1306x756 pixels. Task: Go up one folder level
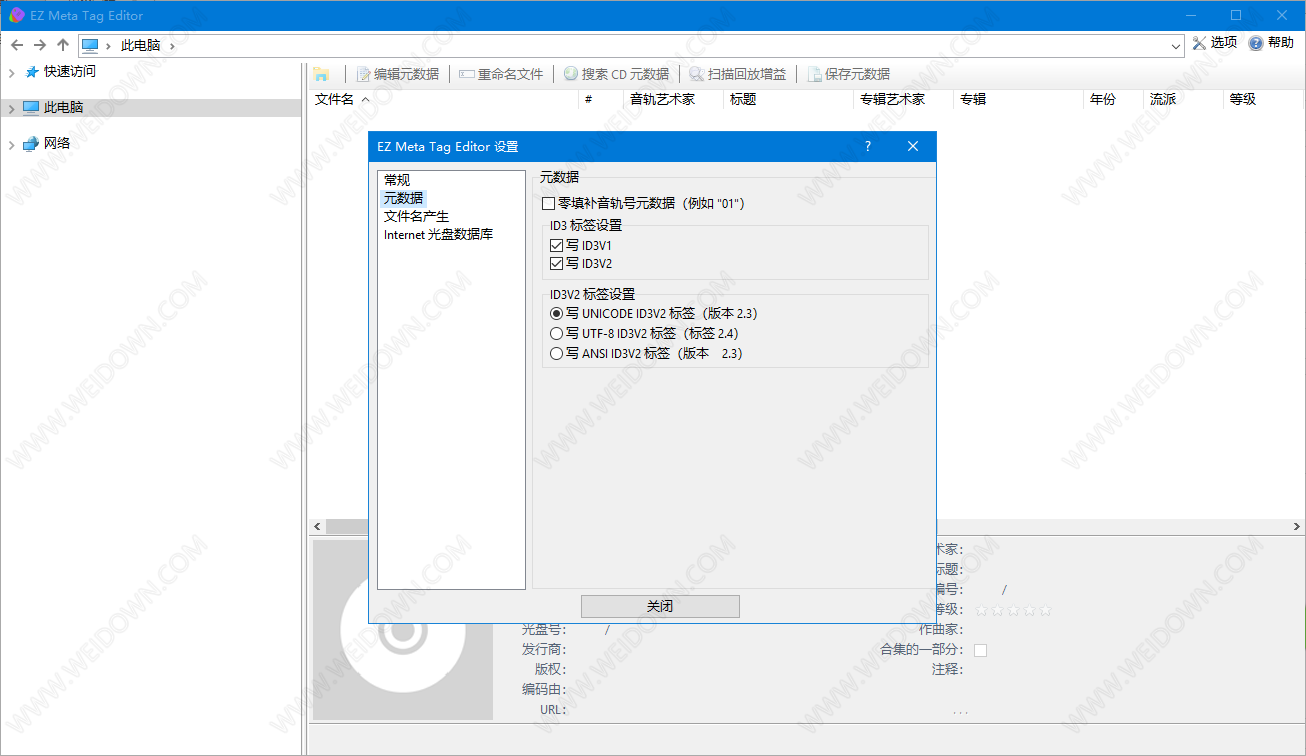click(x=63, y=45)
